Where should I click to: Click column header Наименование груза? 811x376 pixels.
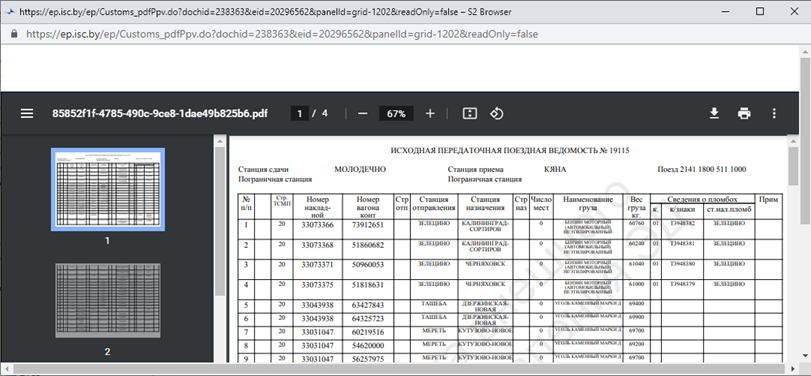click(x=588, y=204)
